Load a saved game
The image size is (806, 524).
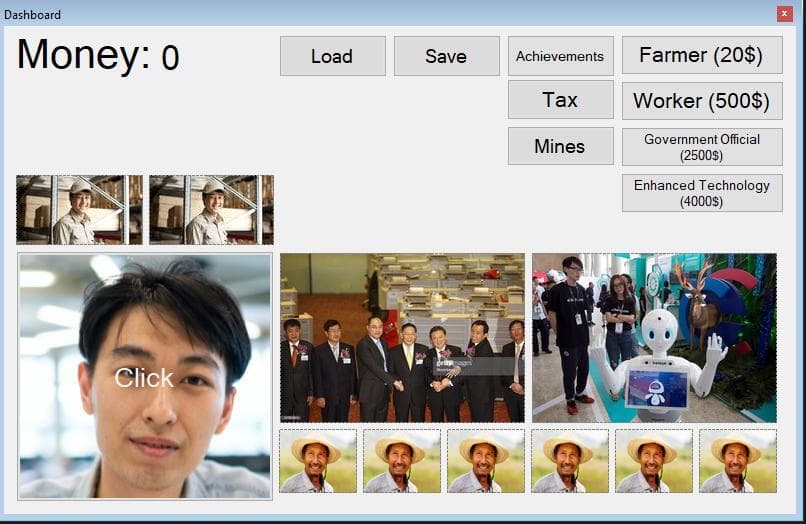[333, 56]
